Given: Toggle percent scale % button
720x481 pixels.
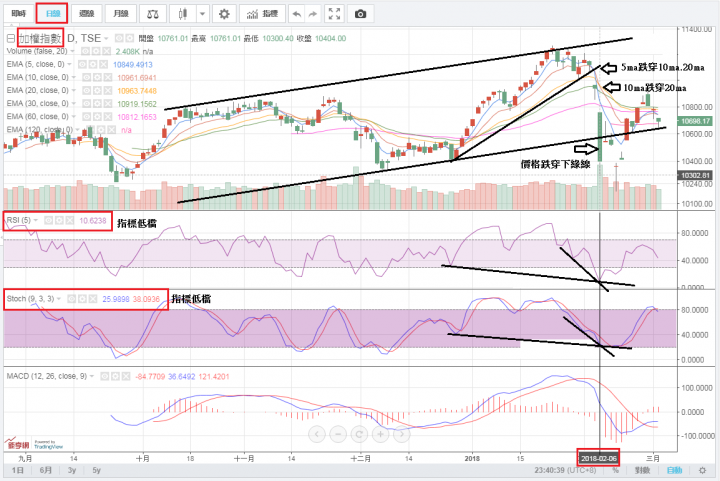Looking at the screenshot, I should (x=615, y=470).
